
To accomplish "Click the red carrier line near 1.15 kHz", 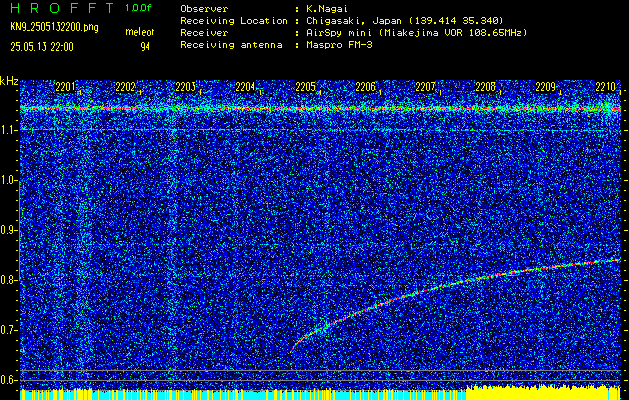I will pyautogui.click(x=320, y=108).
